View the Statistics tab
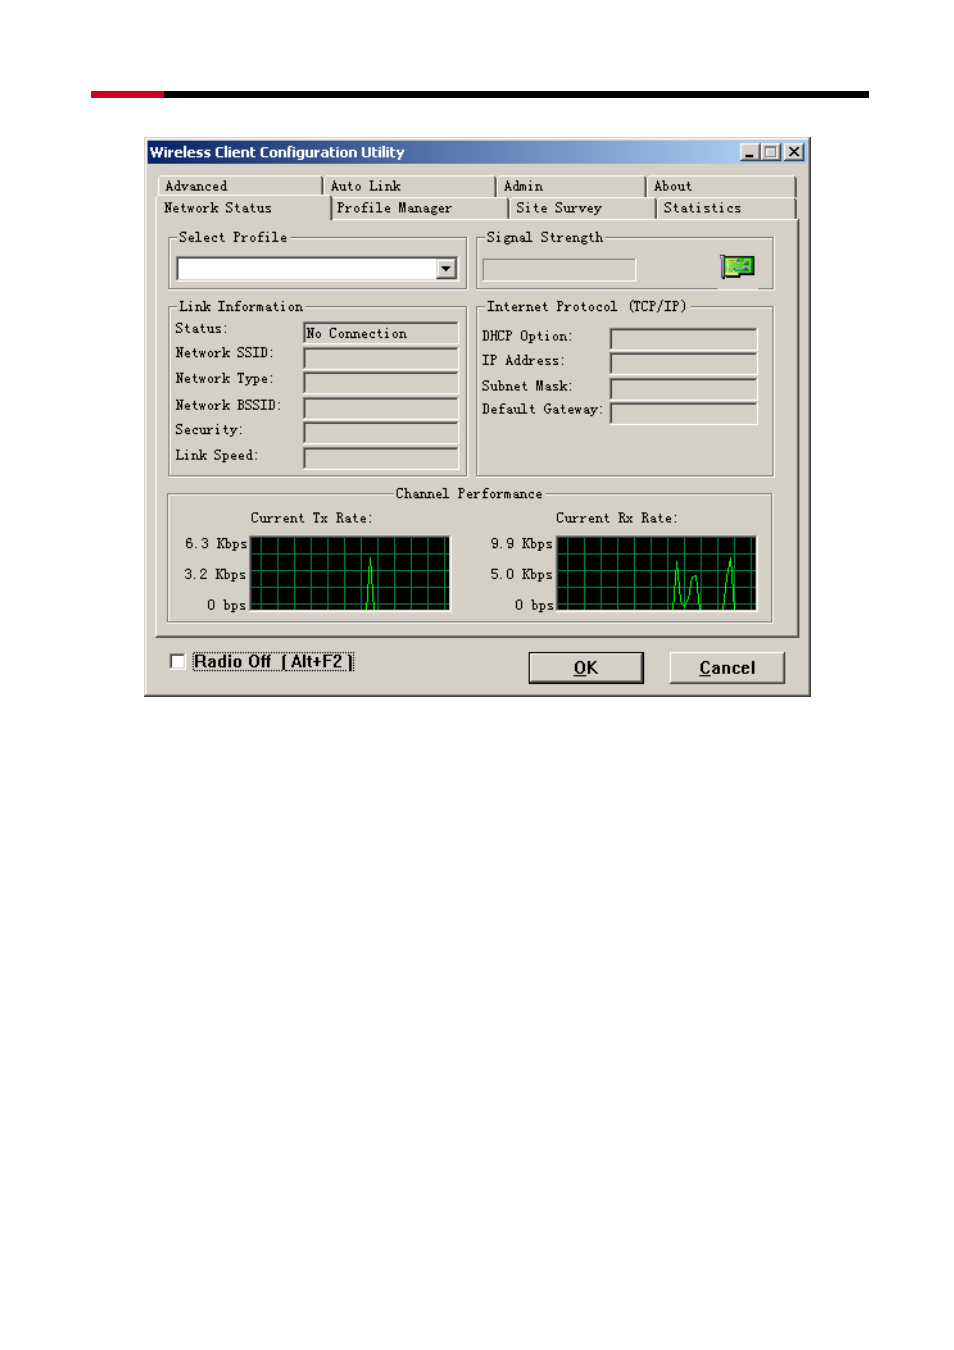 pos(727,208)
